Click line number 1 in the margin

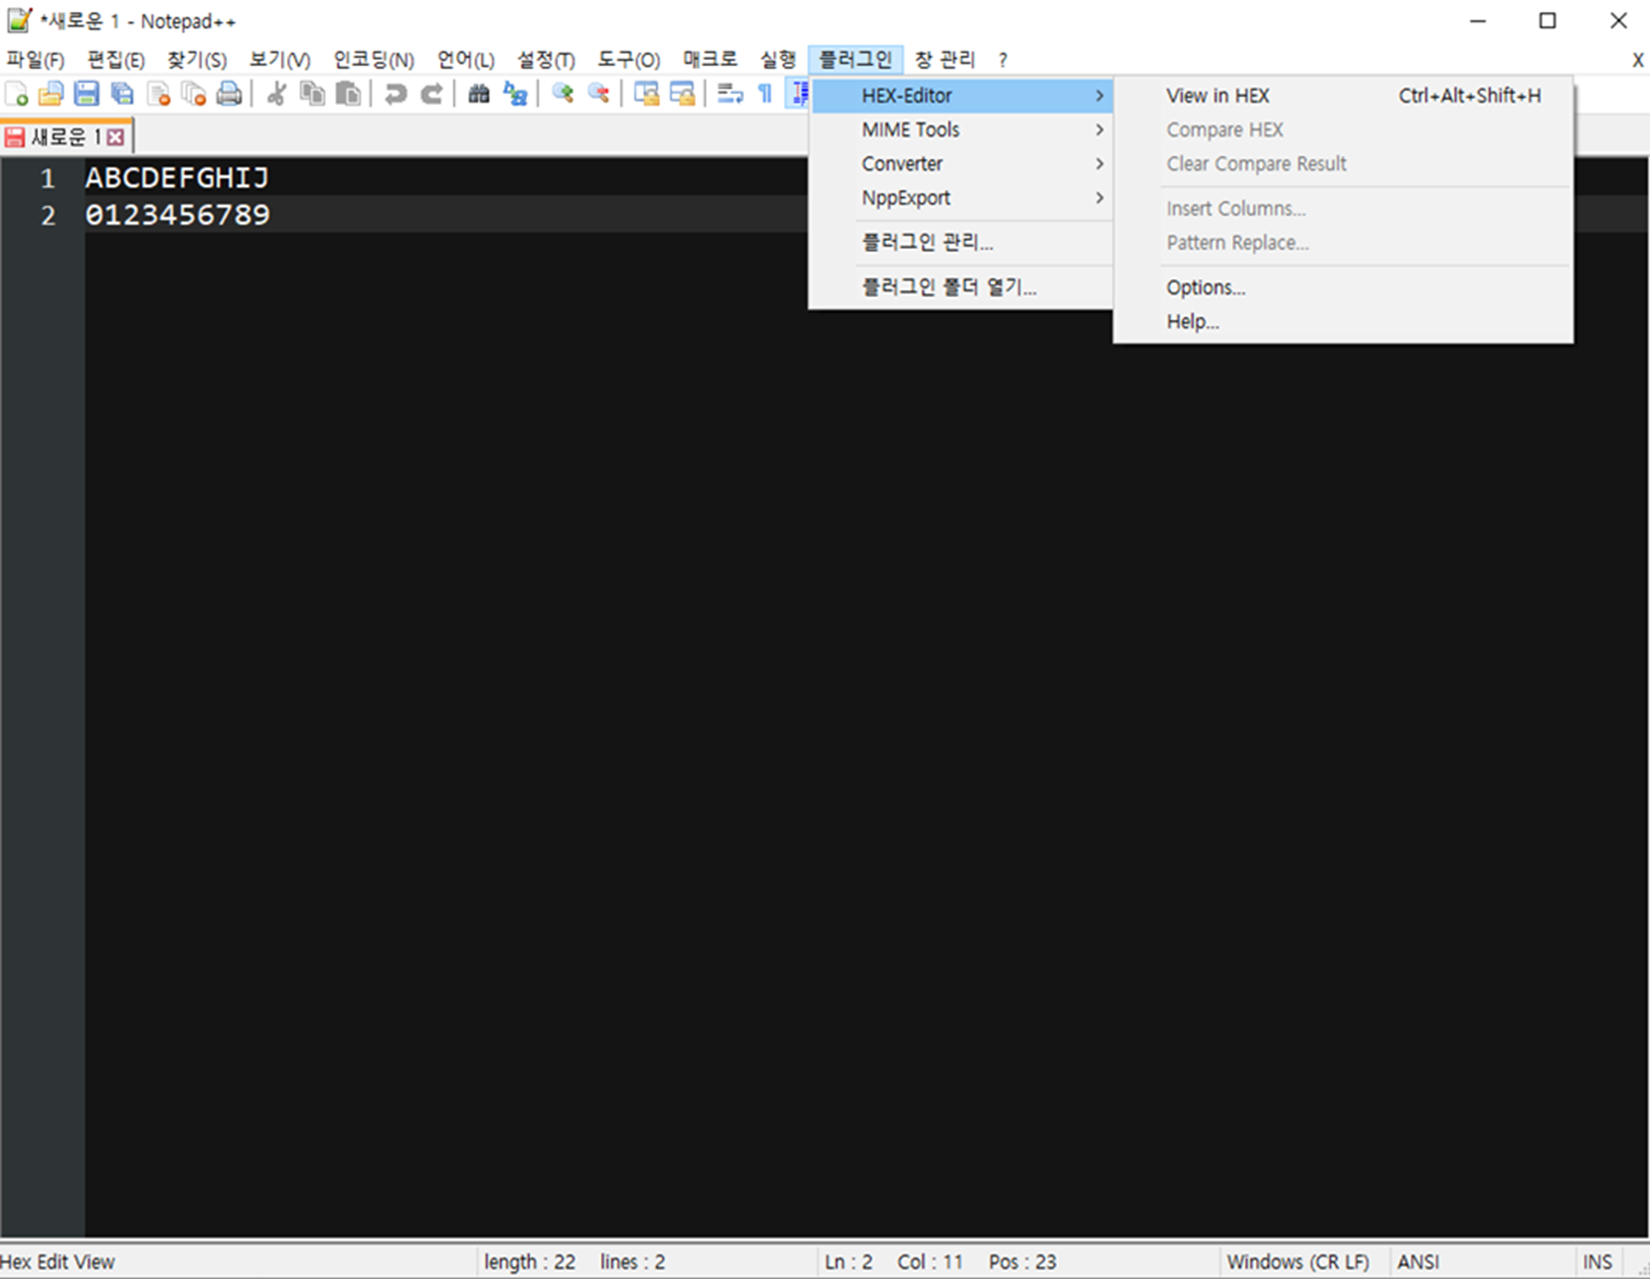coord(47,179)
